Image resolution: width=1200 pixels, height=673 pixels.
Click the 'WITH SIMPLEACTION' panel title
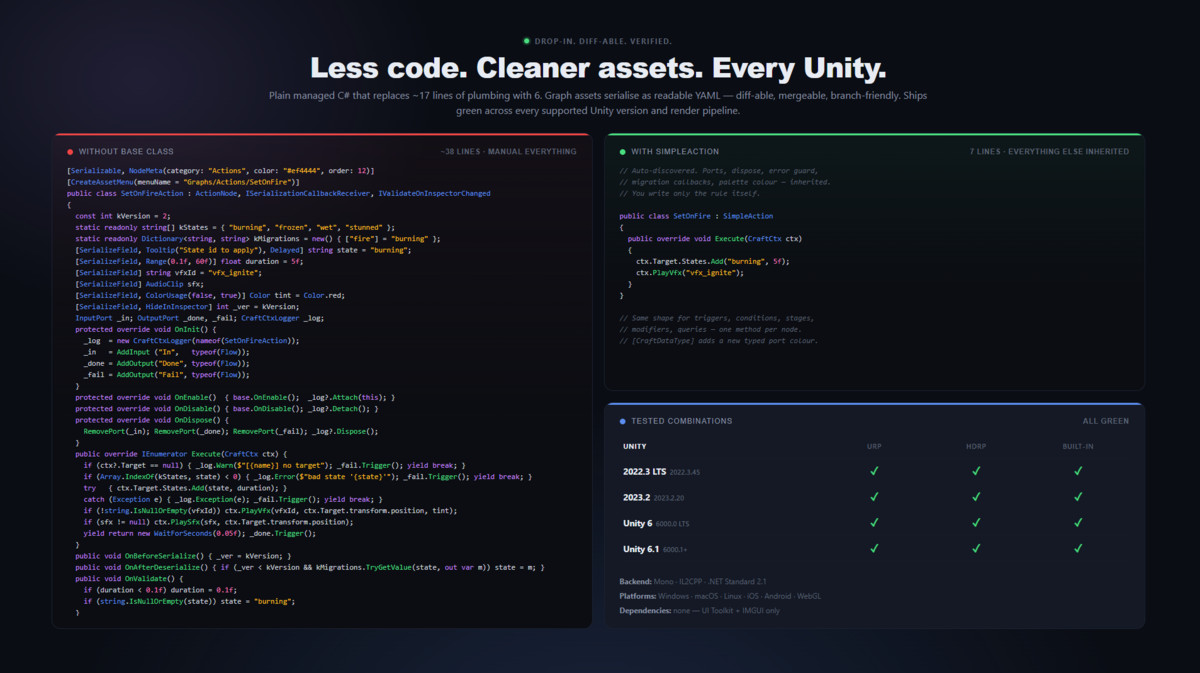tap(675, 152)
